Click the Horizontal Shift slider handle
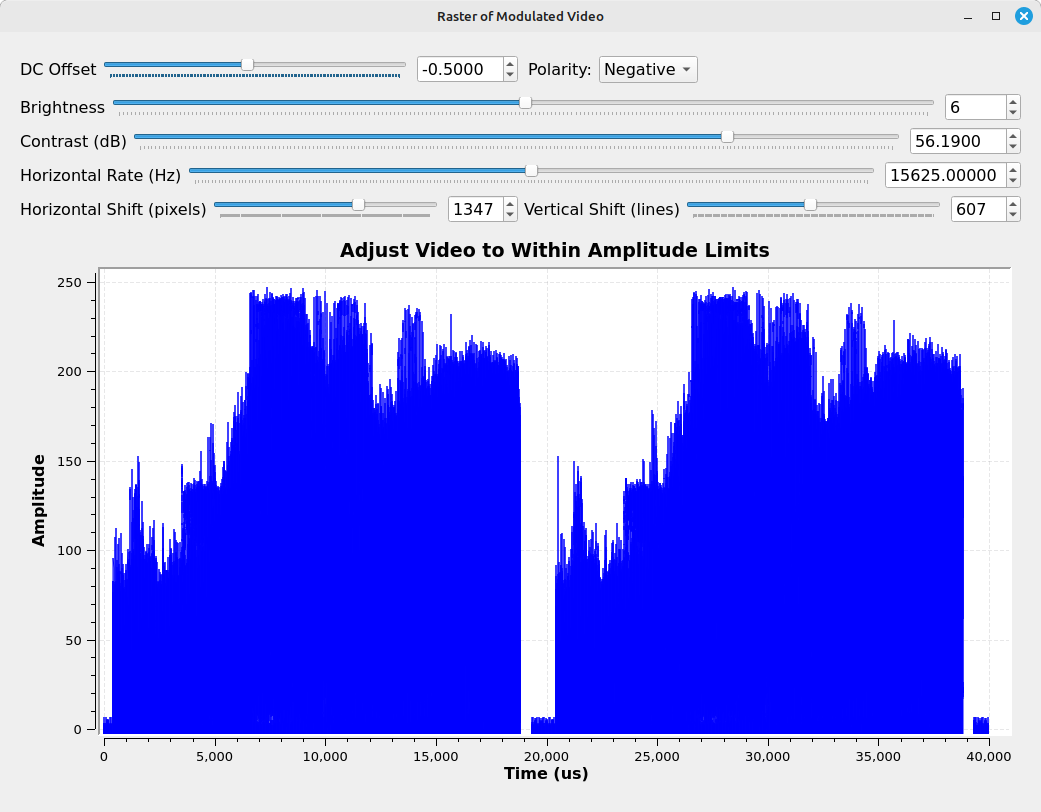Image resolution: width=1041 pixels, height=812 pixels. [358, 204]
